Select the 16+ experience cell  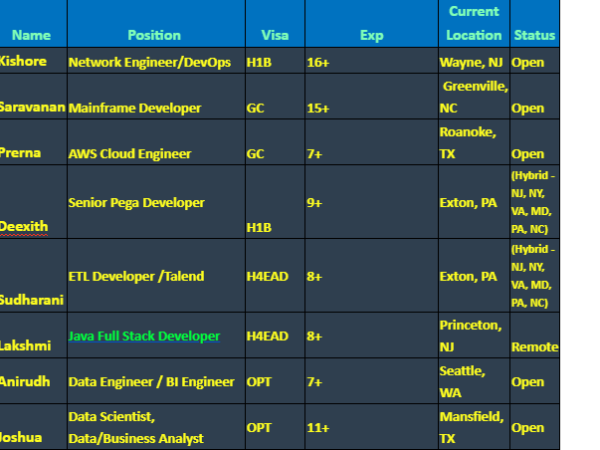coord(372,60)
